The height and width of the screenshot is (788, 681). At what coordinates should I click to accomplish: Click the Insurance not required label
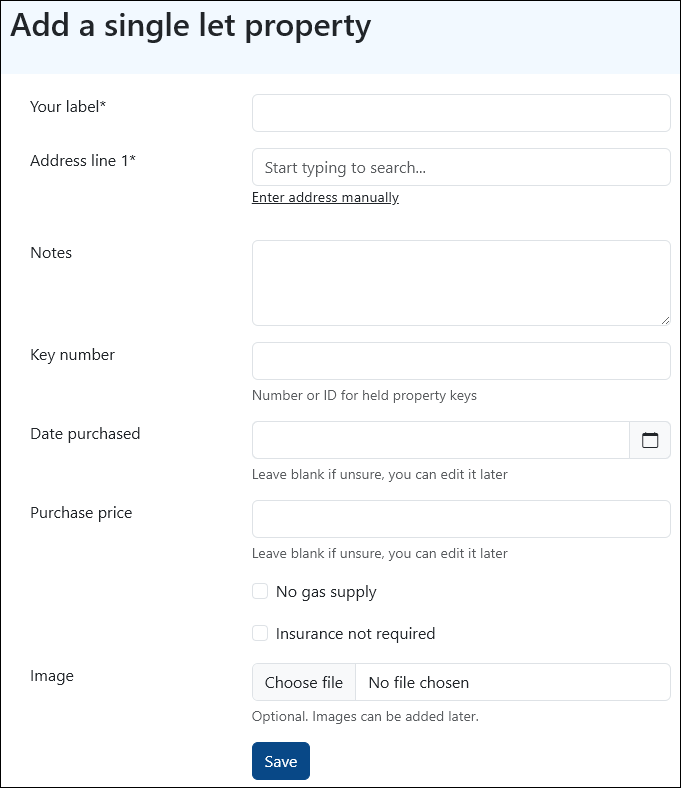point(355,634)
